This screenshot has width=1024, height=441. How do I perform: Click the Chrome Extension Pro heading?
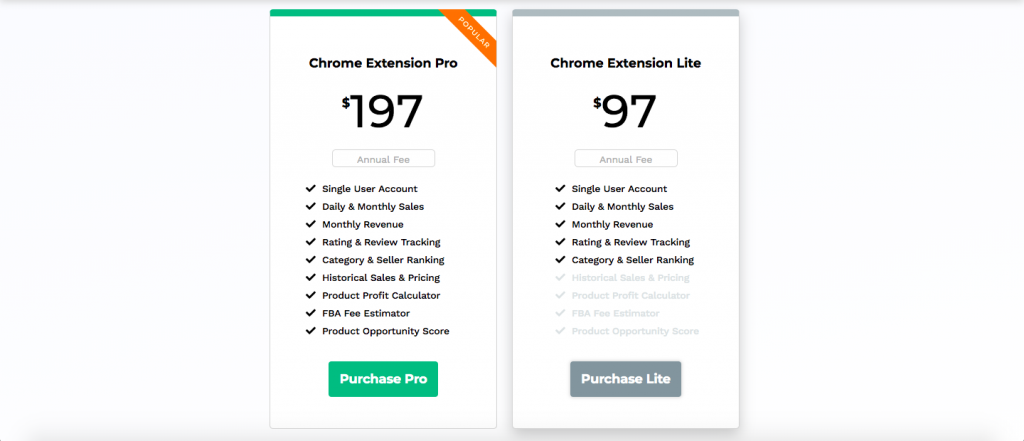383,63
